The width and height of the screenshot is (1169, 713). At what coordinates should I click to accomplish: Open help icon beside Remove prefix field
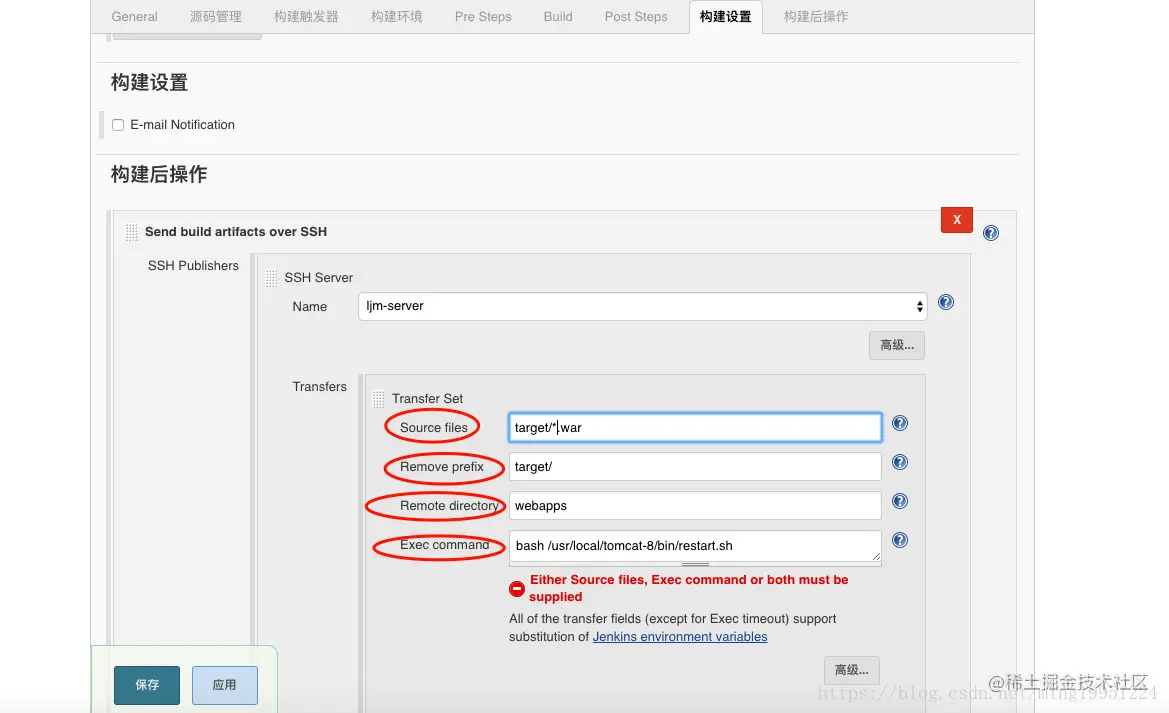900,462
